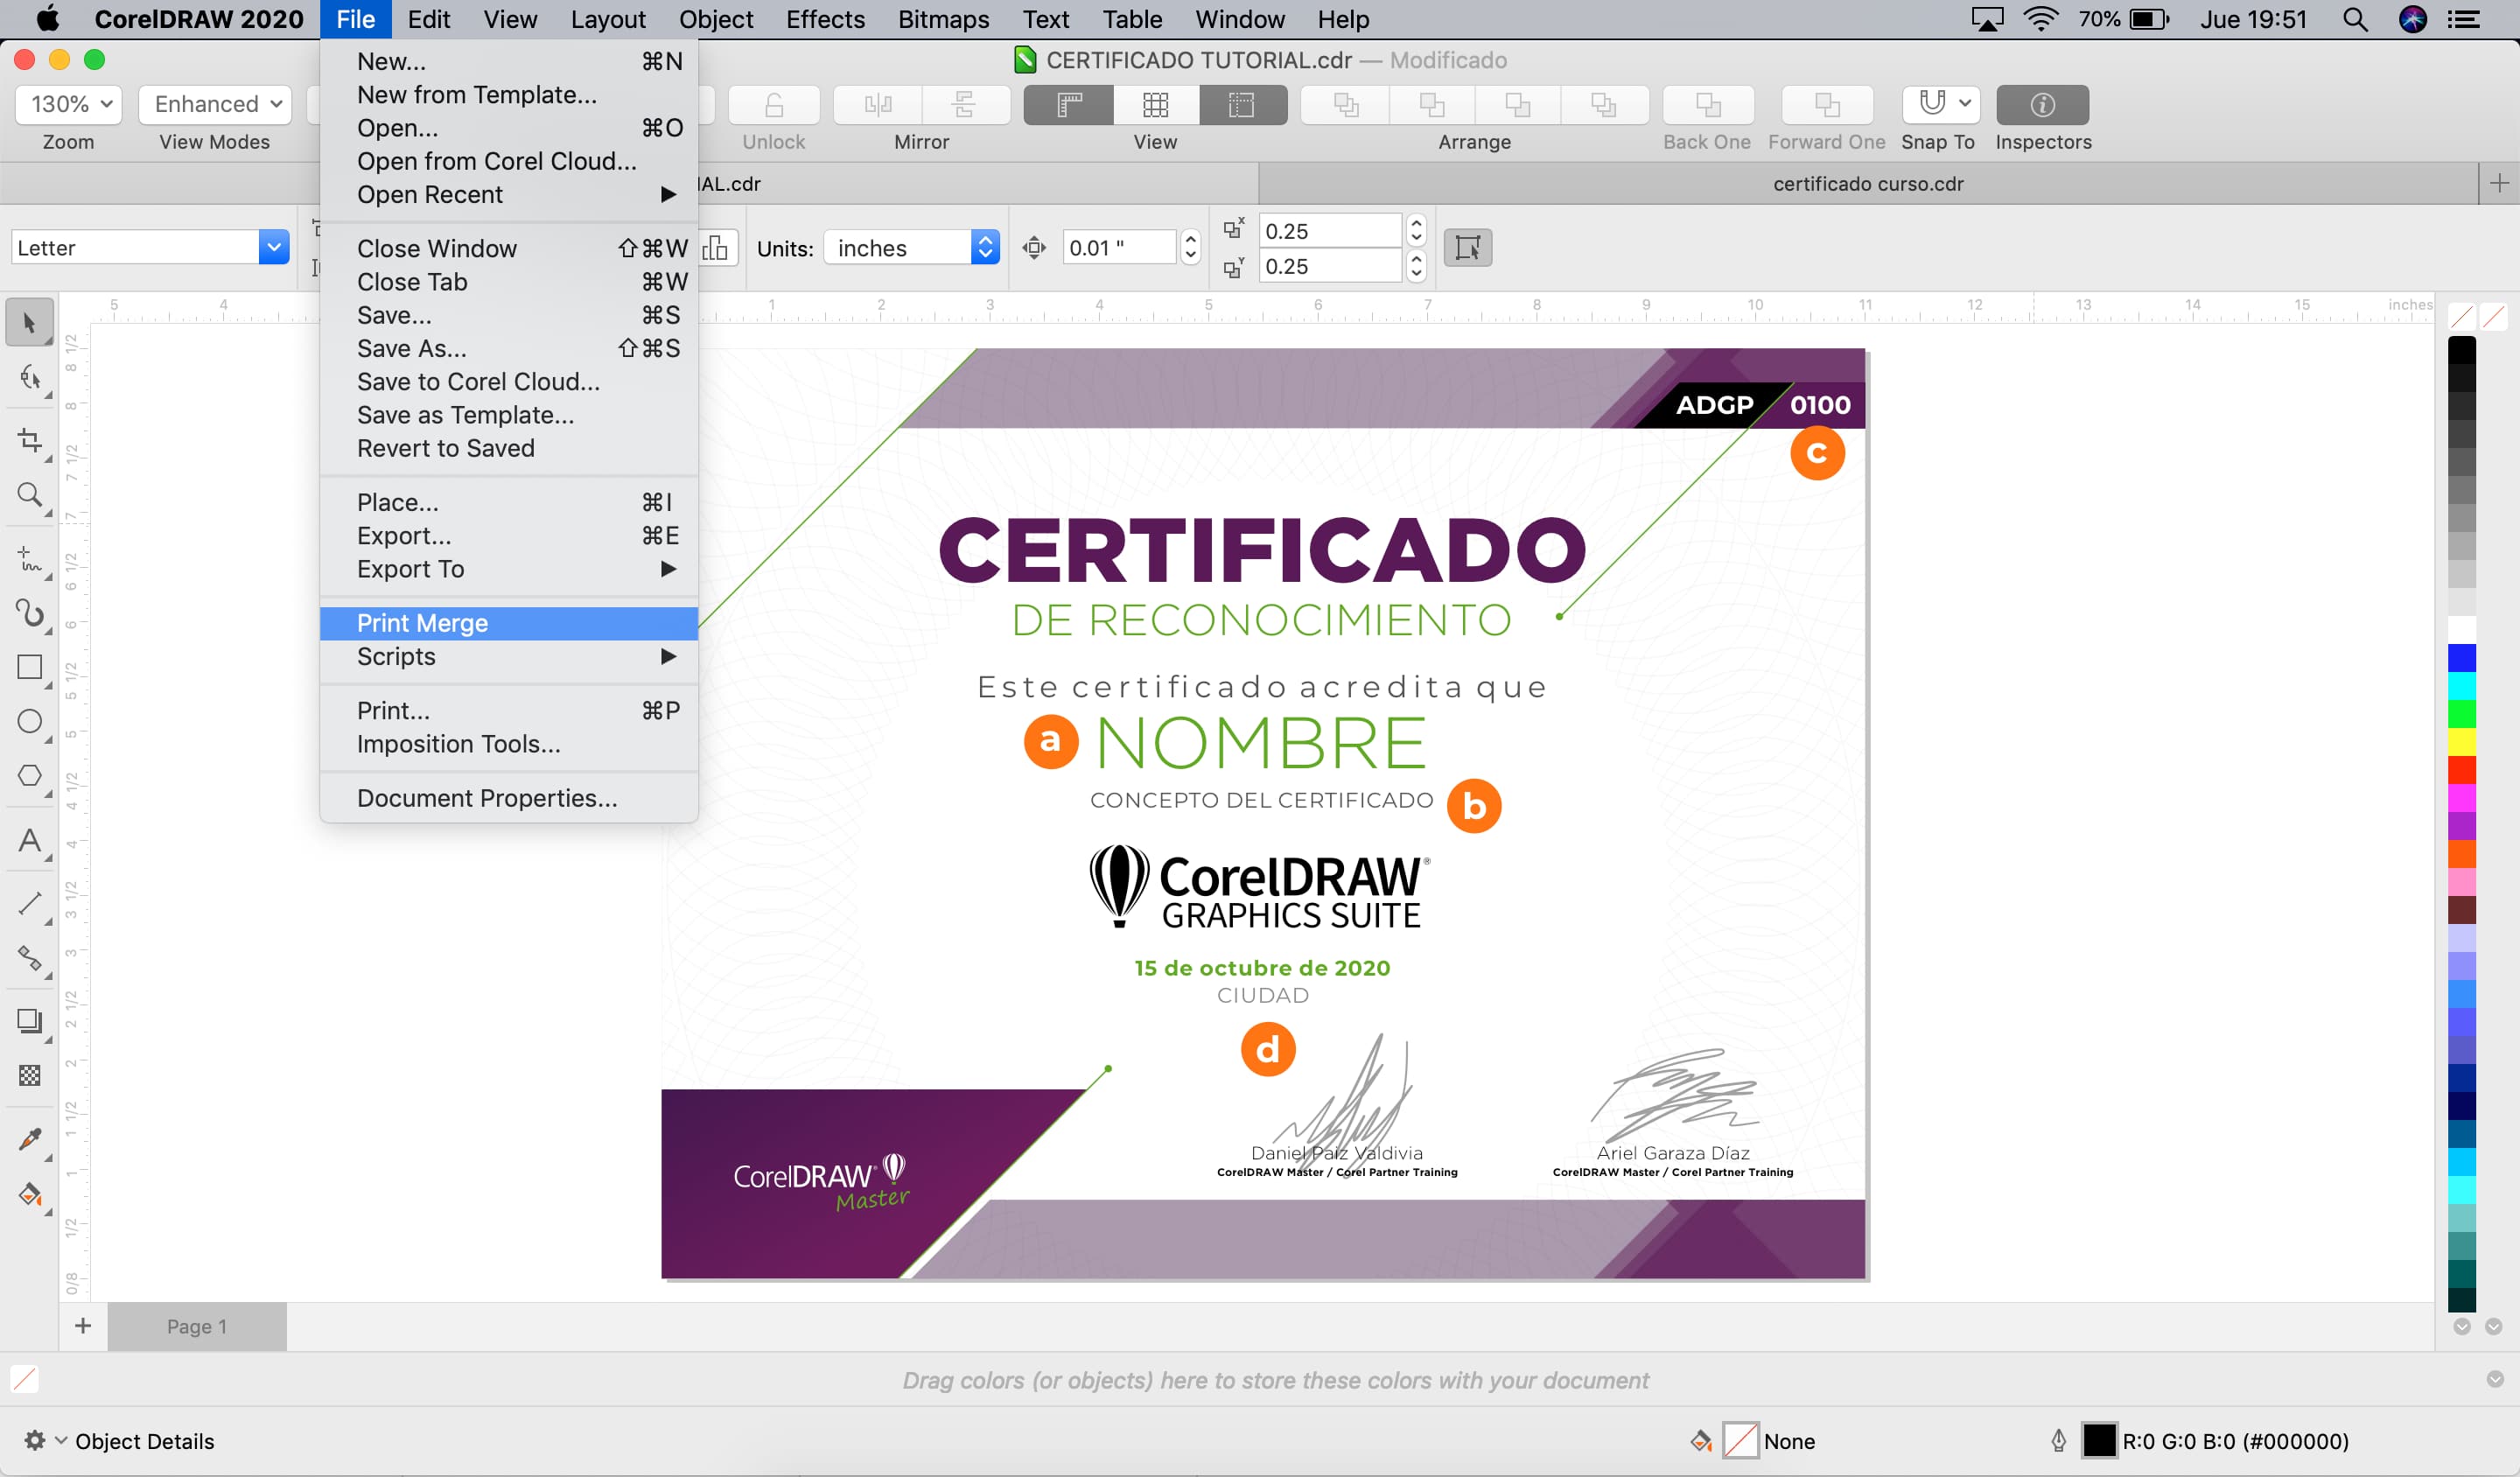
Task: Select the Shape edit tool
Action: (29, 378)
